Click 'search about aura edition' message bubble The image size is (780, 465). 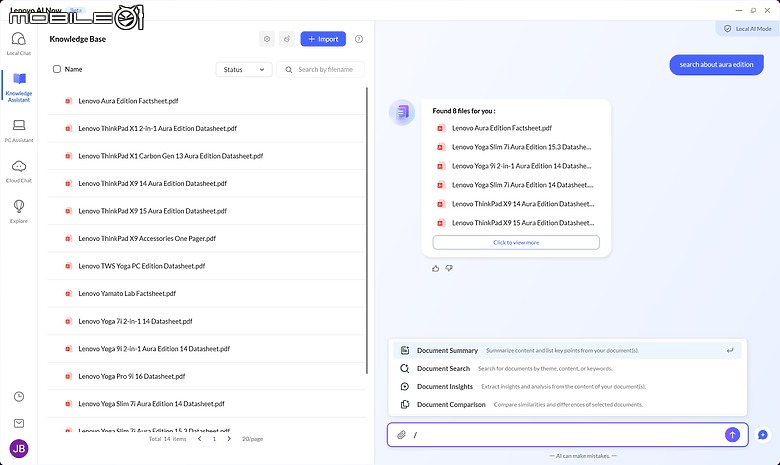point(716,65)
